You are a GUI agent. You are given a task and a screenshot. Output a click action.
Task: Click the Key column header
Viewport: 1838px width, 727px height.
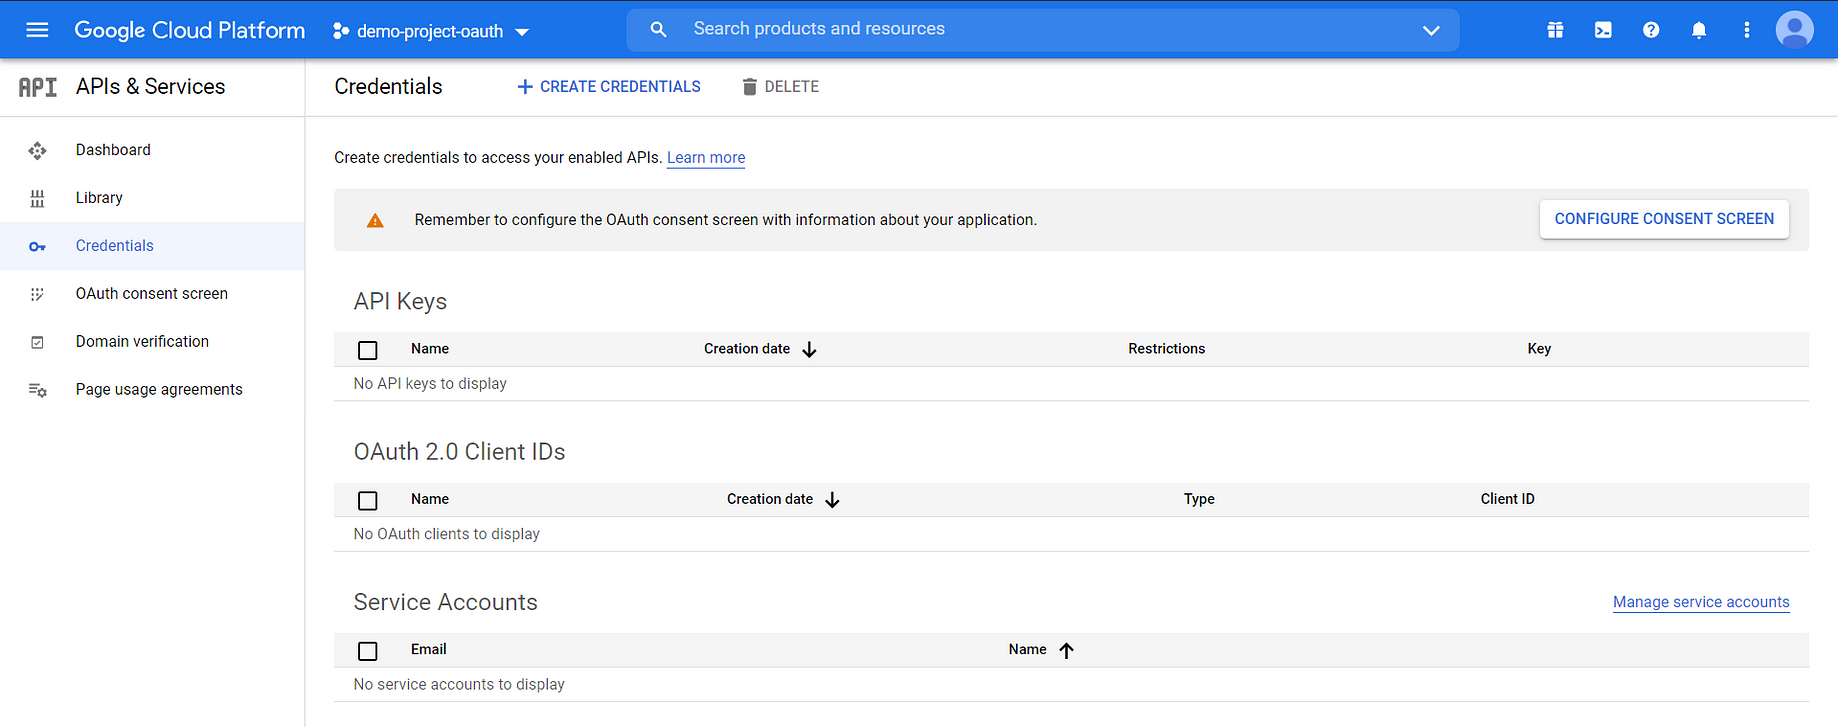pos(1539,349)
